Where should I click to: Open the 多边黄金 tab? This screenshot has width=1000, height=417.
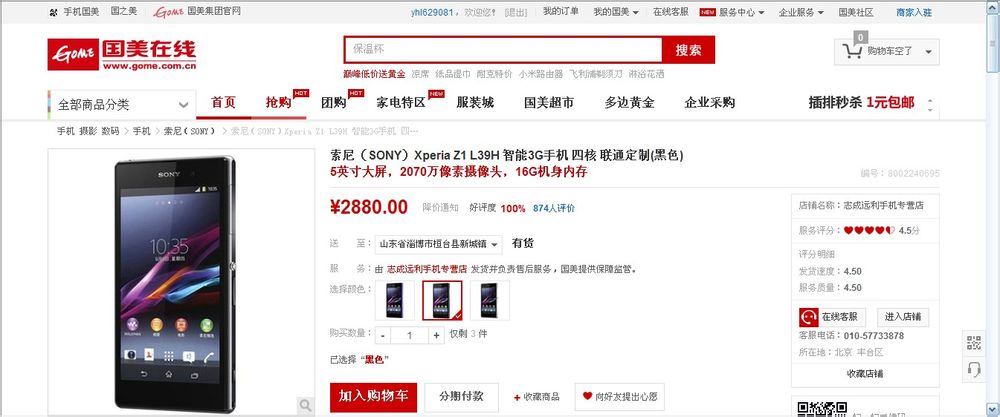[x=629, y=103]
